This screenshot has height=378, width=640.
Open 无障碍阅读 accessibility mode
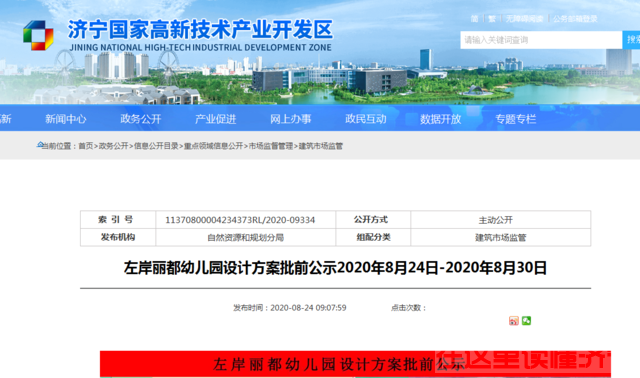(524, 19)
